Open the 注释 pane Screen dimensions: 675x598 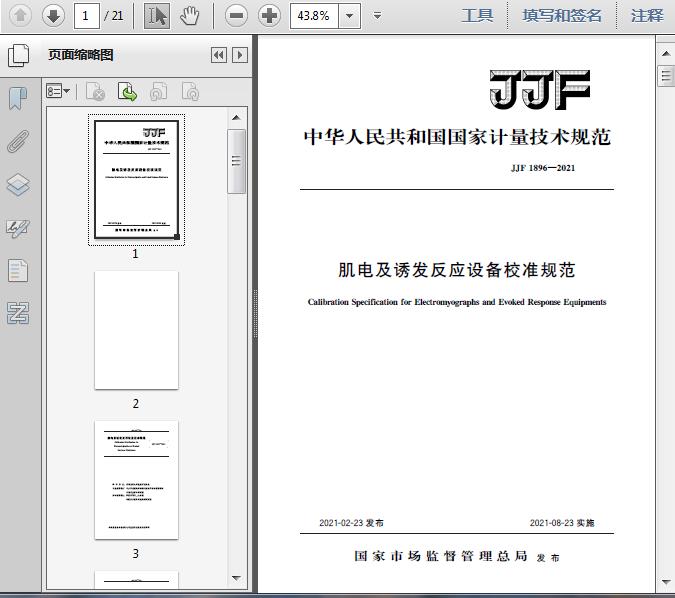[647, 15]
